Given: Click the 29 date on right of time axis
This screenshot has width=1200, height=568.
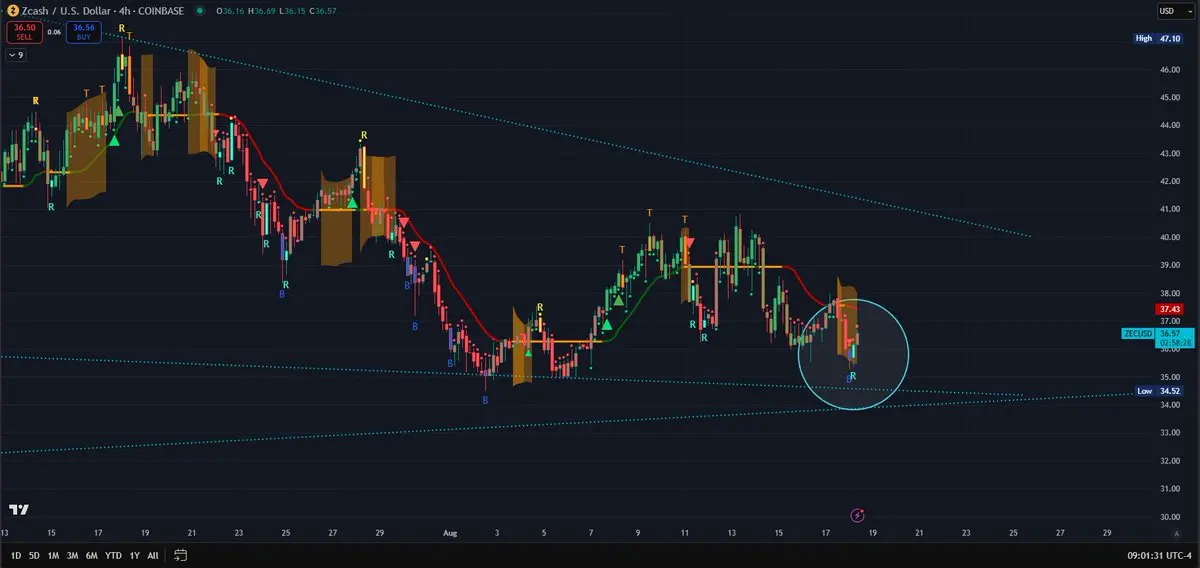Looking at the screenshot, I should [x=1106, y=534].
